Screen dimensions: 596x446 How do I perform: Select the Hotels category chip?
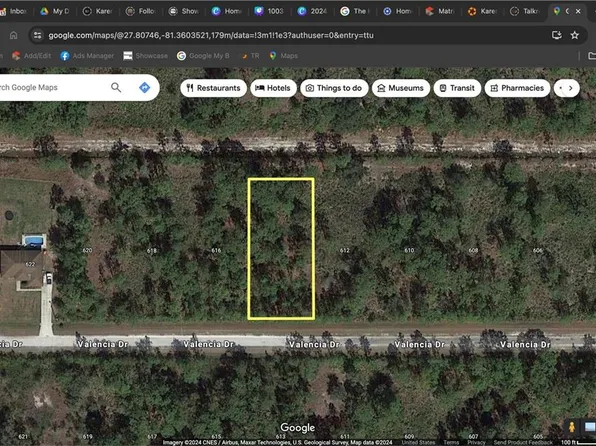coord(273,88)
